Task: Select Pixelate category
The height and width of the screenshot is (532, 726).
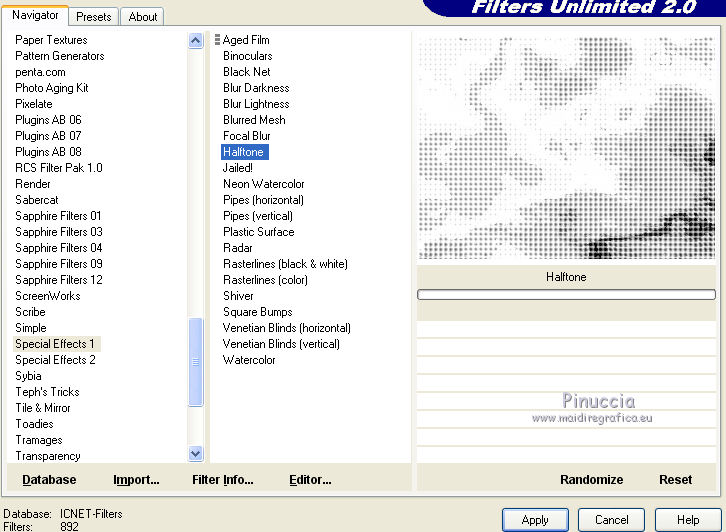Action: pyautogui.click(x=34, y=104)
